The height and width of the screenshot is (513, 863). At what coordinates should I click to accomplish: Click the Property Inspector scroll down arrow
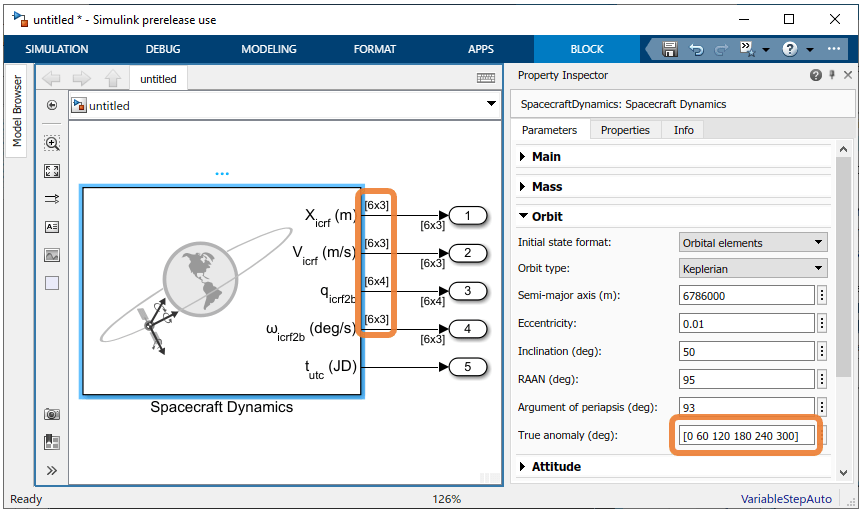click(843, 472)
